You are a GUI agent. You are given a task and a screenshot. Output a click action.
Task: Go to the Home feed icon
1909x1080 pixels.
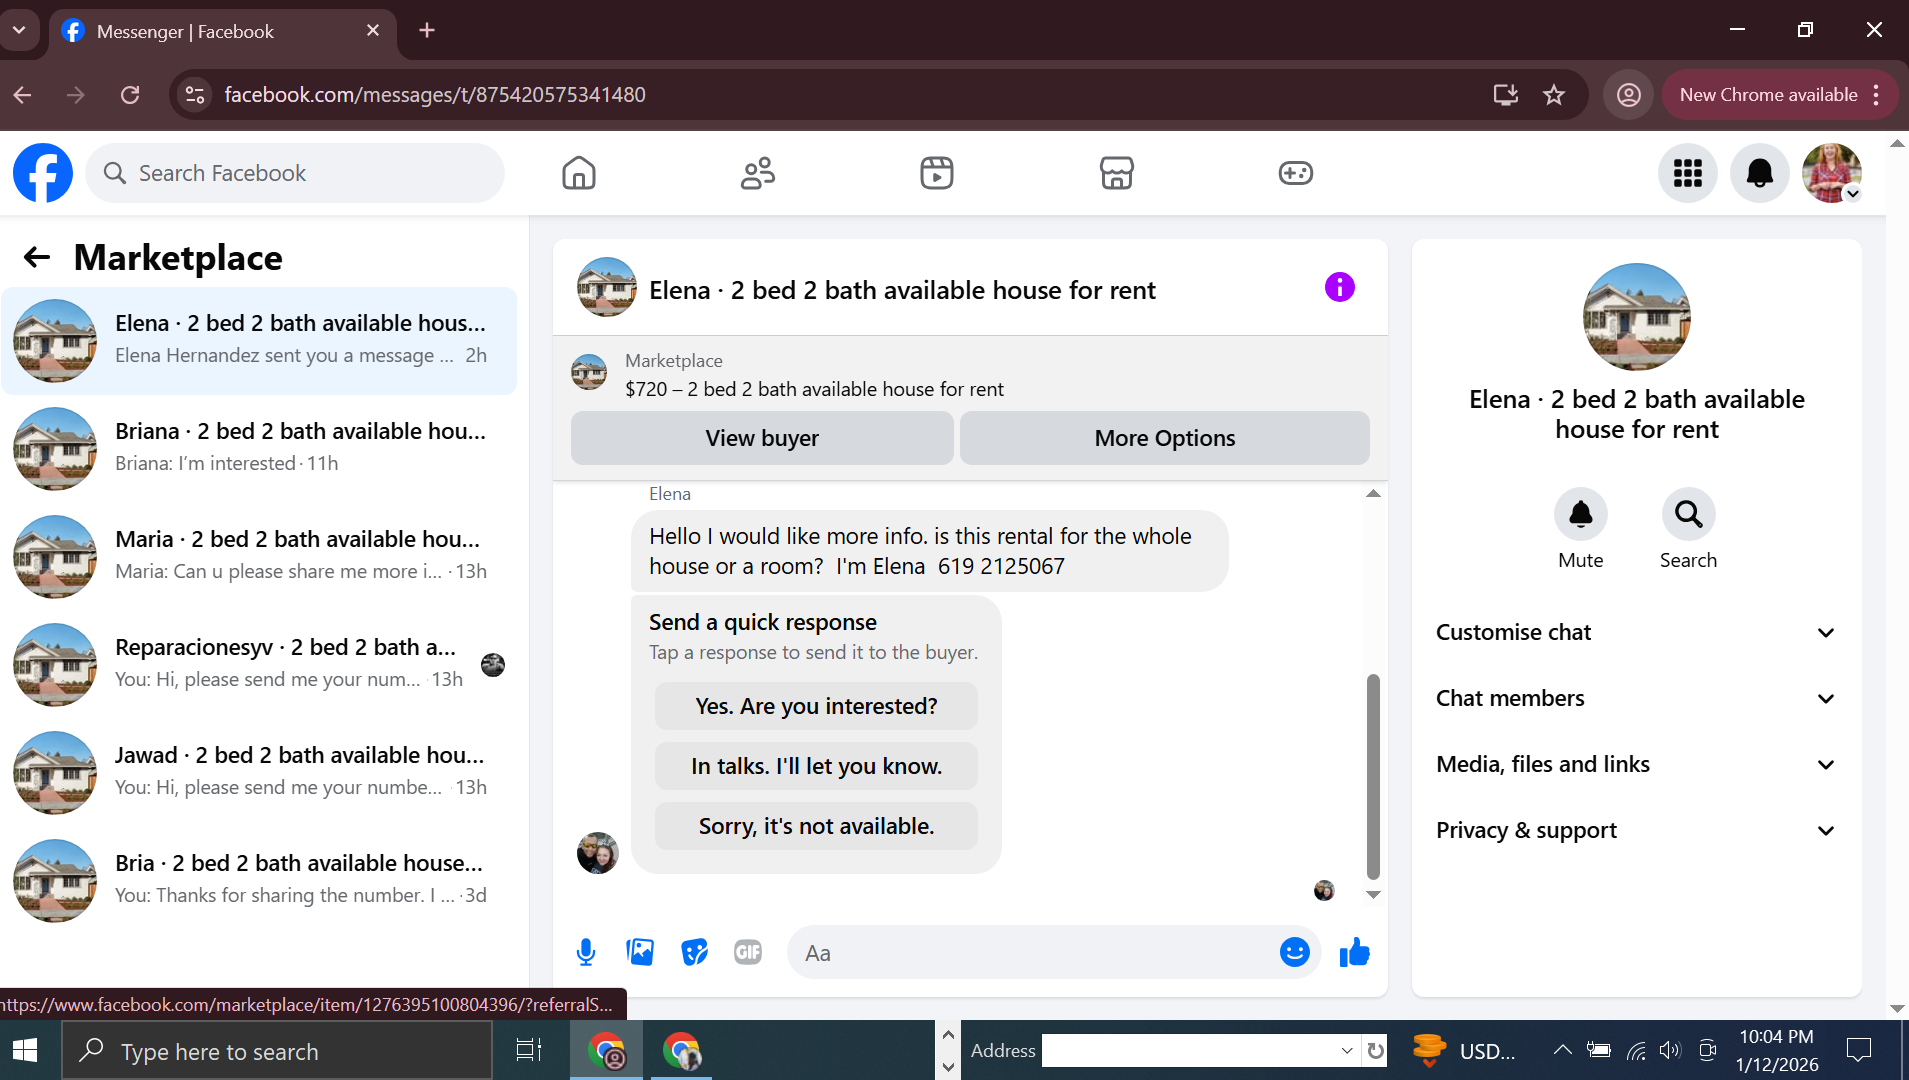click(x=579, y=173)
